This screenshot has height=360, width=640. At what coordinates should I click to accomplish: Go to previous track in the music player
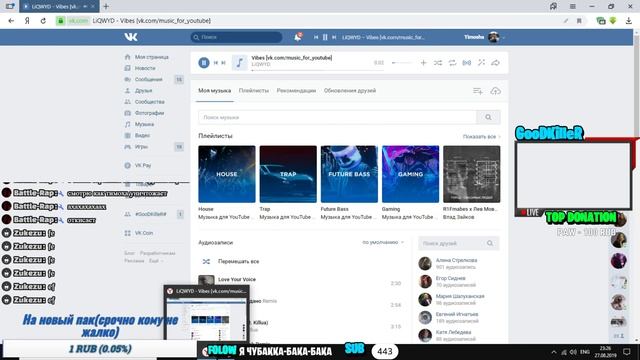point(216,62)
